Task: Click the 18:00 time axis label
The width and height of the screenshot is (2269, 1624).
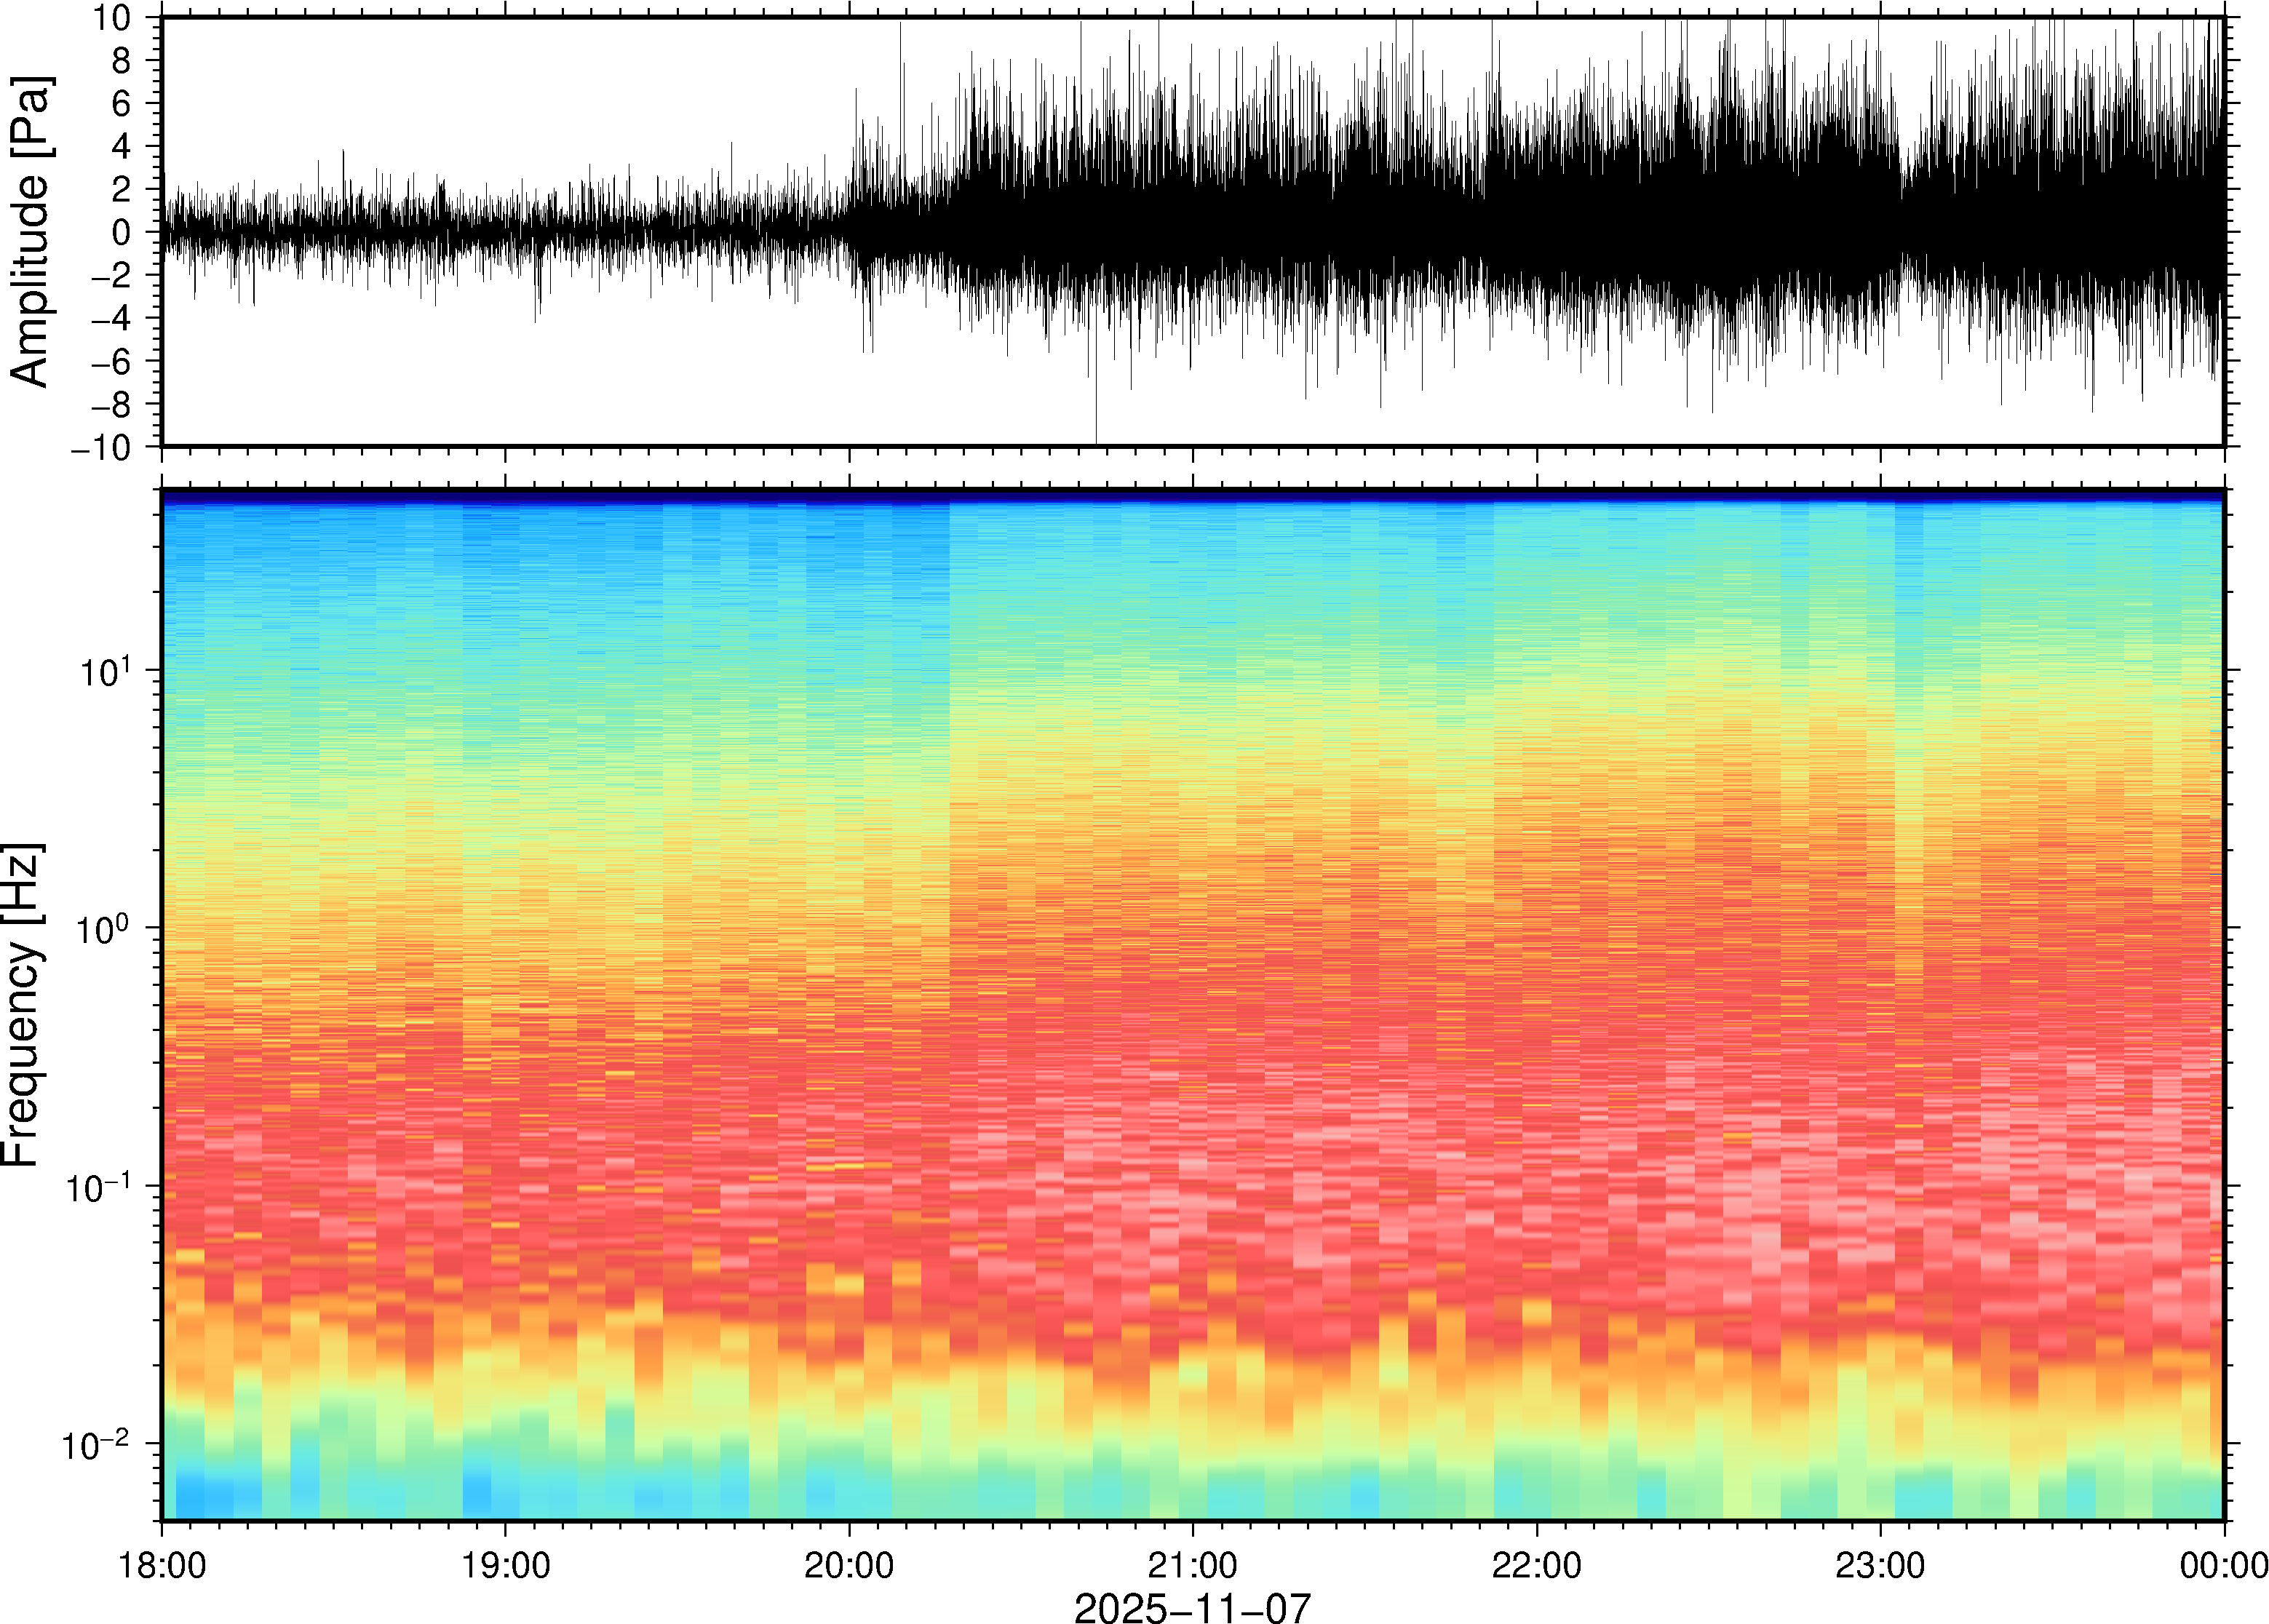Action: [x=162, y=1565]
